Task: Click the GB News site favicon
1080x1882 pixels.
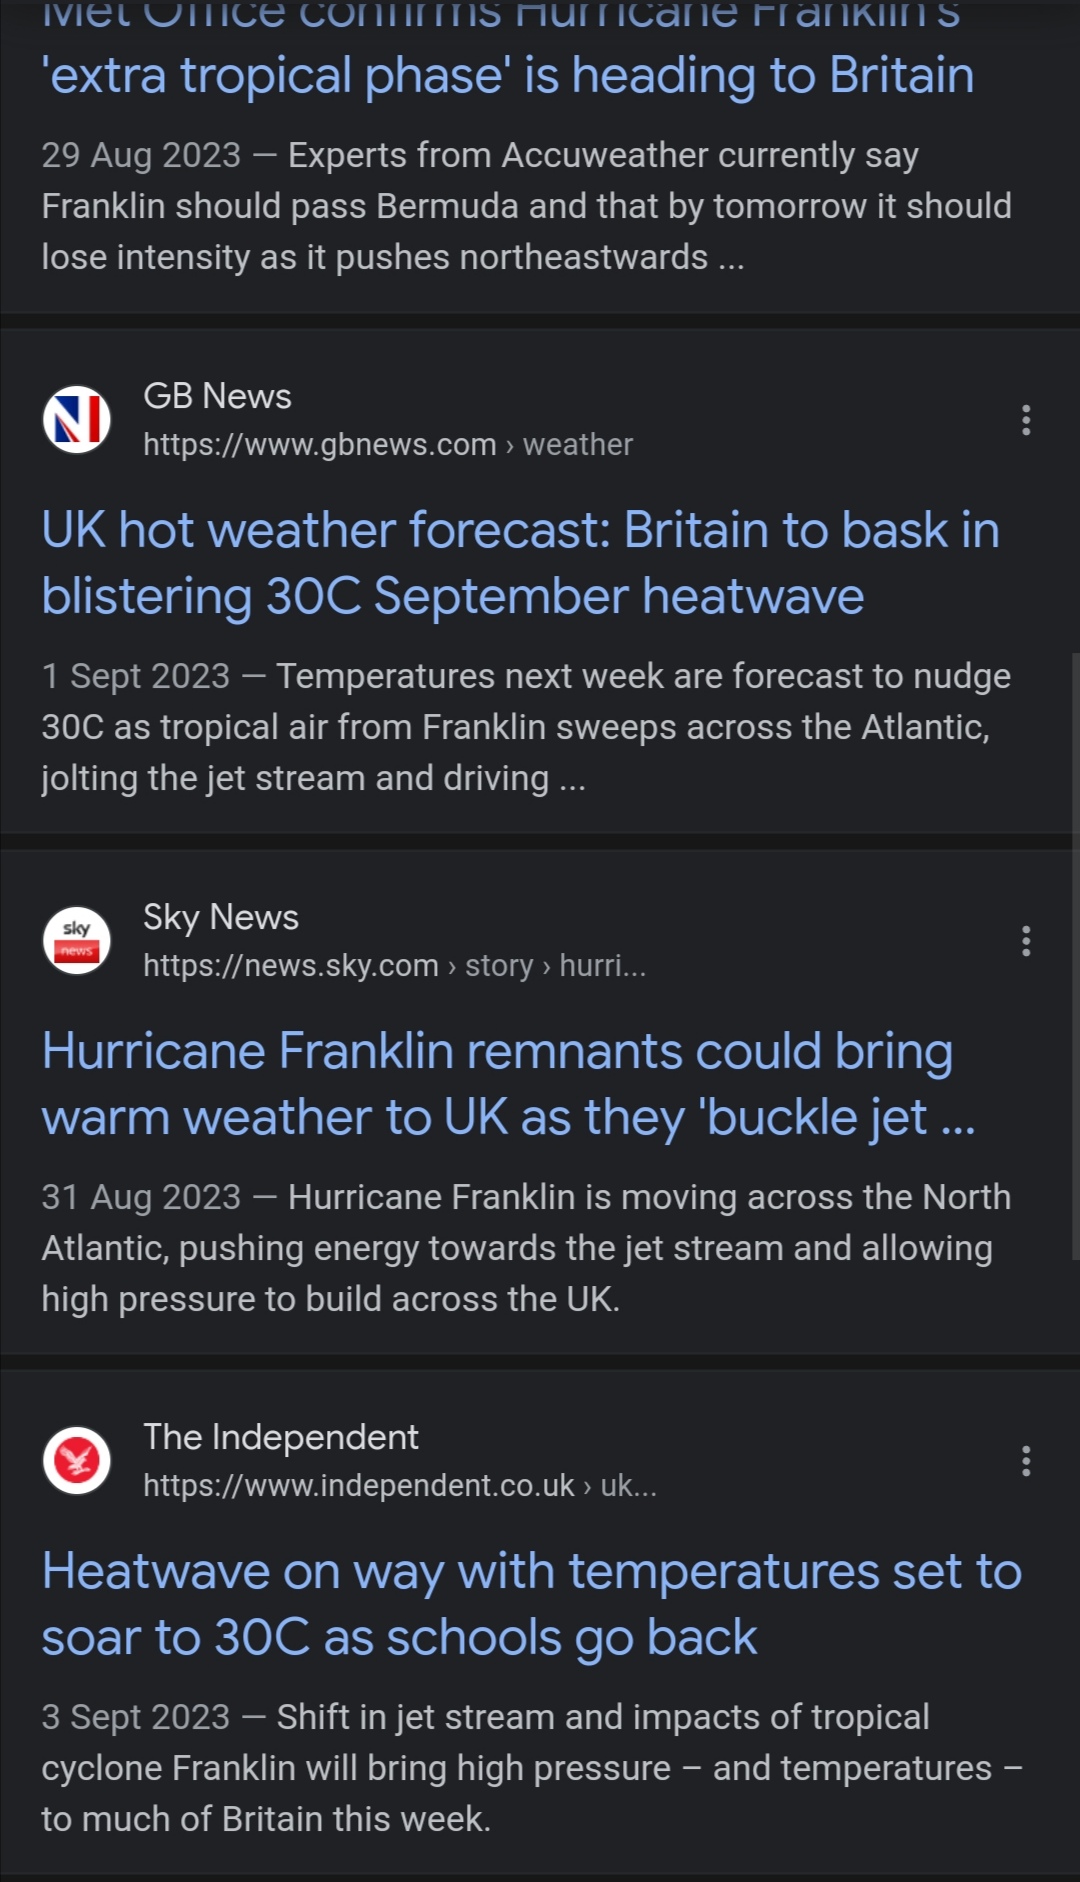Action: 77,419
